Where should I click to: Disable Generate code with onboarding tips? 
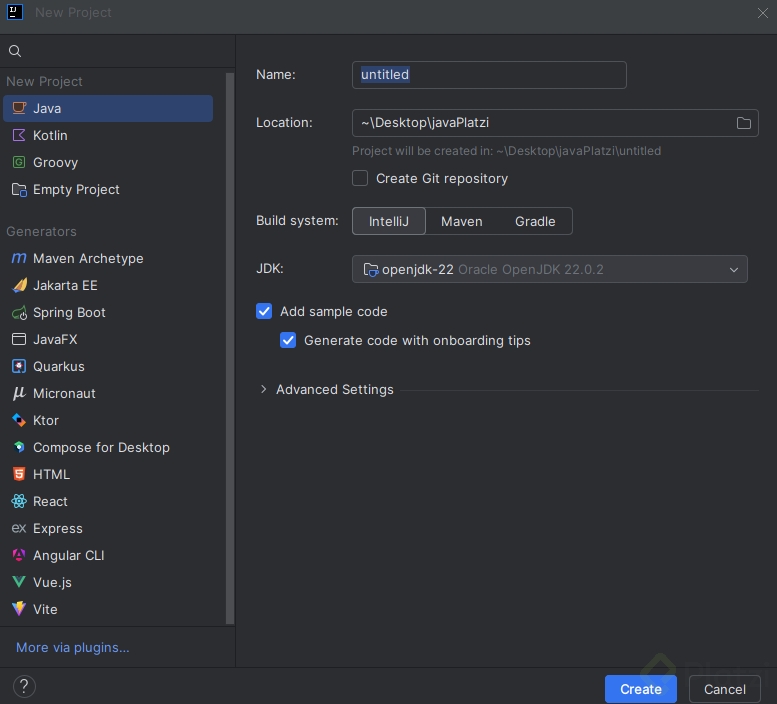tap(288, 340)
